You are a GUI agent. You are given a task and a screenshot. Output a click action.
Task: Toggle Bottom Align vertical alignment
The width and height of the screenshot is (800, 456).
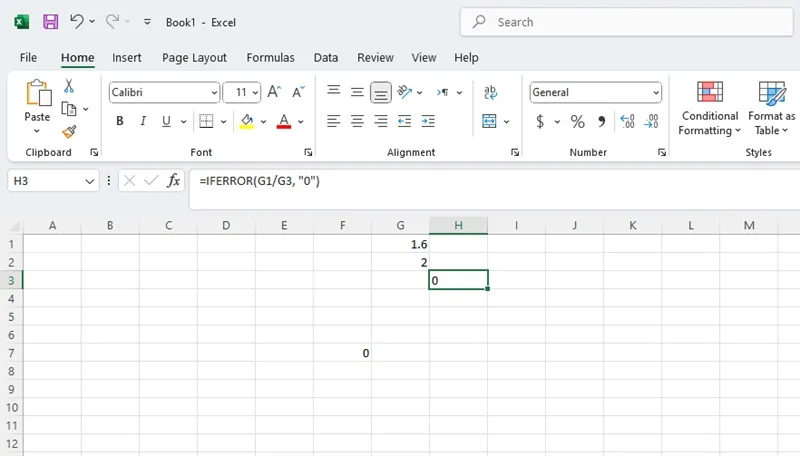381,92
